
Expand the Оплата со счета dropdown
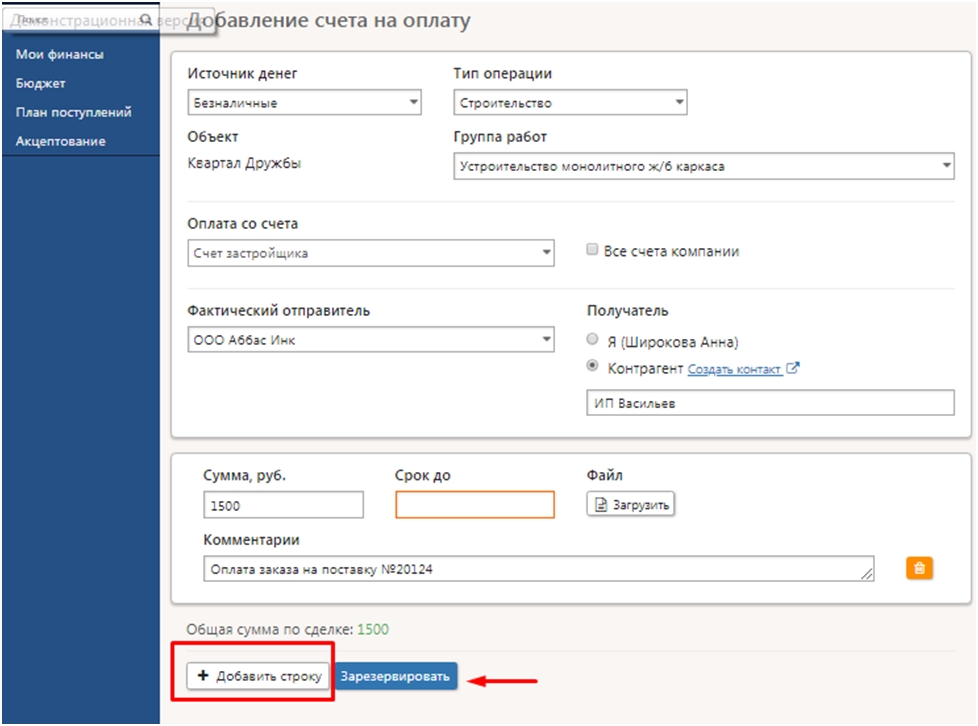click(371, 253)
